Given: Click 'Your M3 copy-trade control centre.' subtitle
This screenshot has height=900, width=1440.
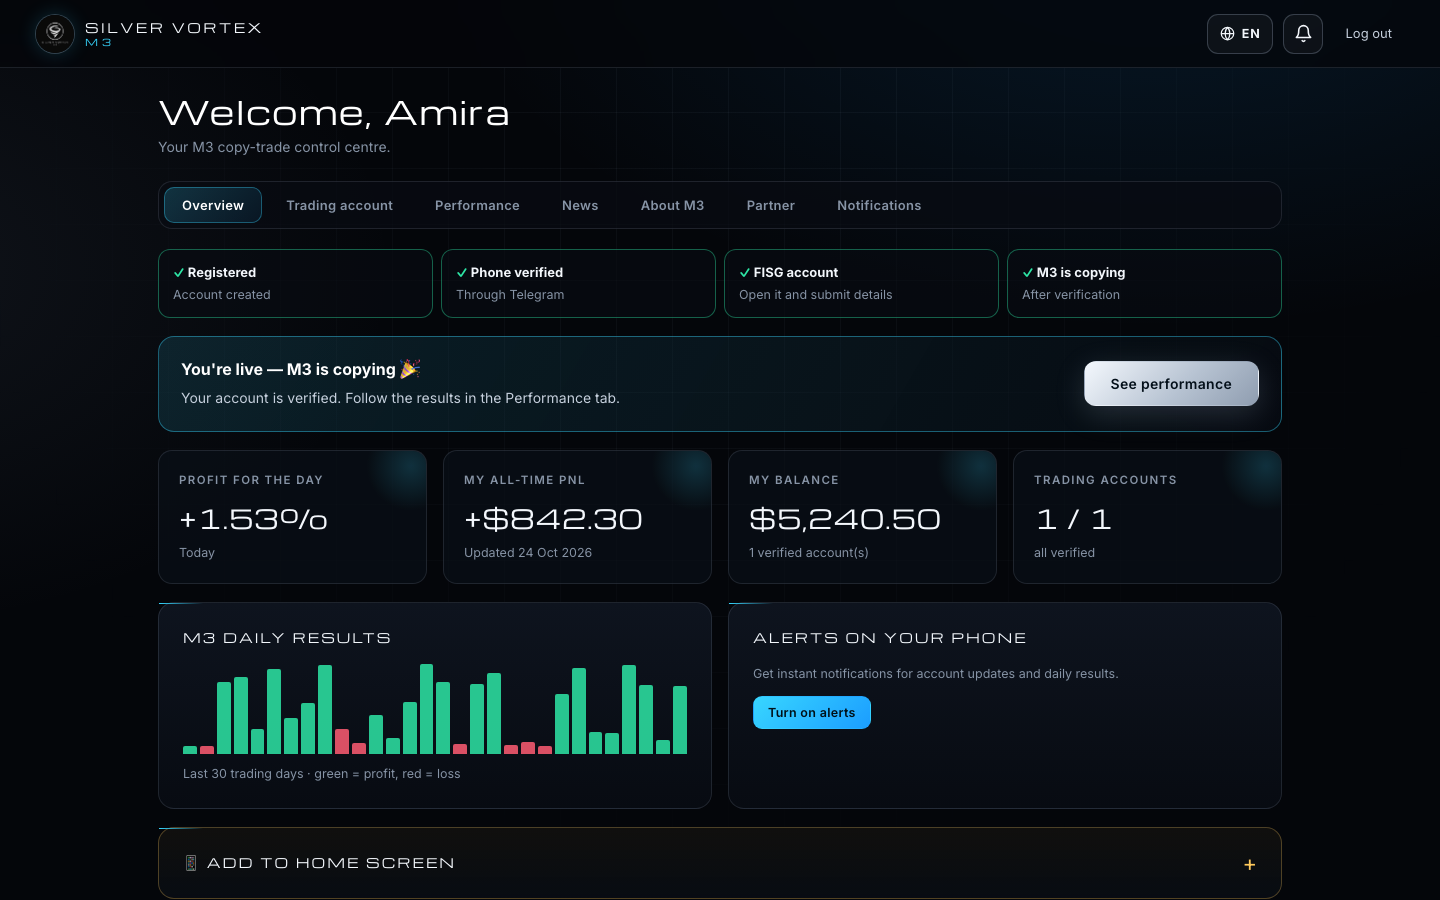Looking at the screenshot, I should (x=274, y=147).
